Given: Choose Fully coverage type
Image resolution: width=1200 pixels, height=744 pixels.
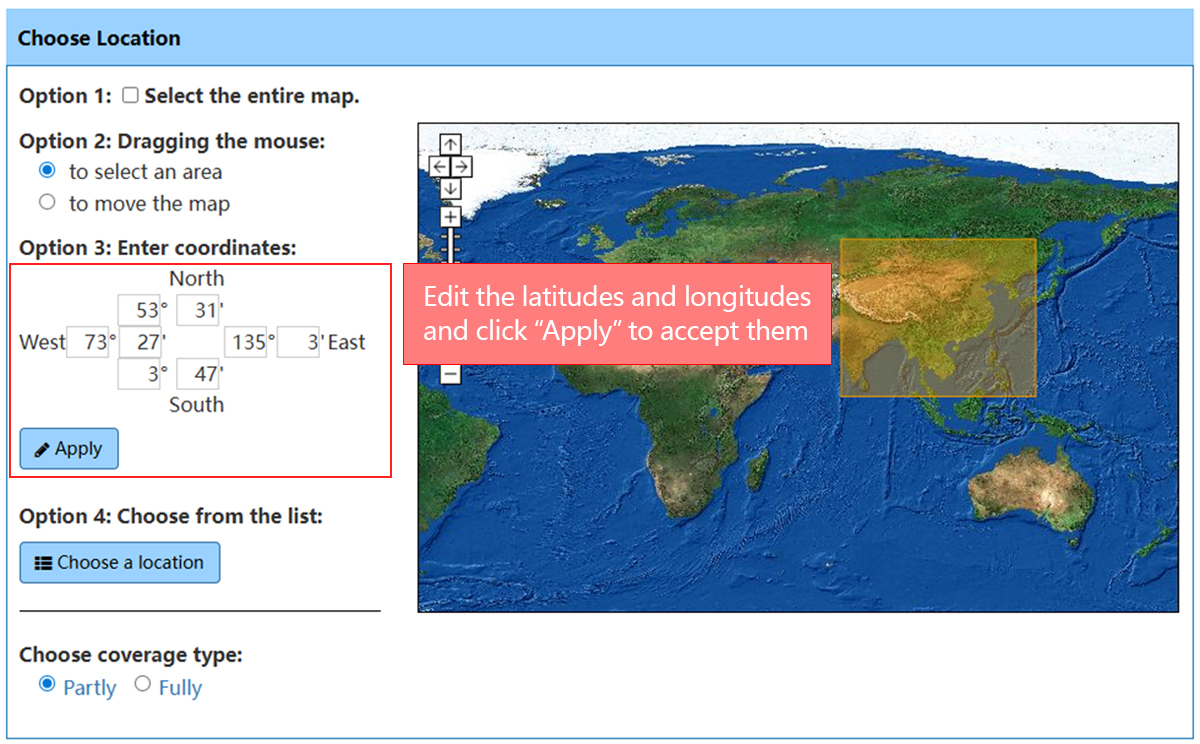Looking at the screenshot, I should point(143,685).
